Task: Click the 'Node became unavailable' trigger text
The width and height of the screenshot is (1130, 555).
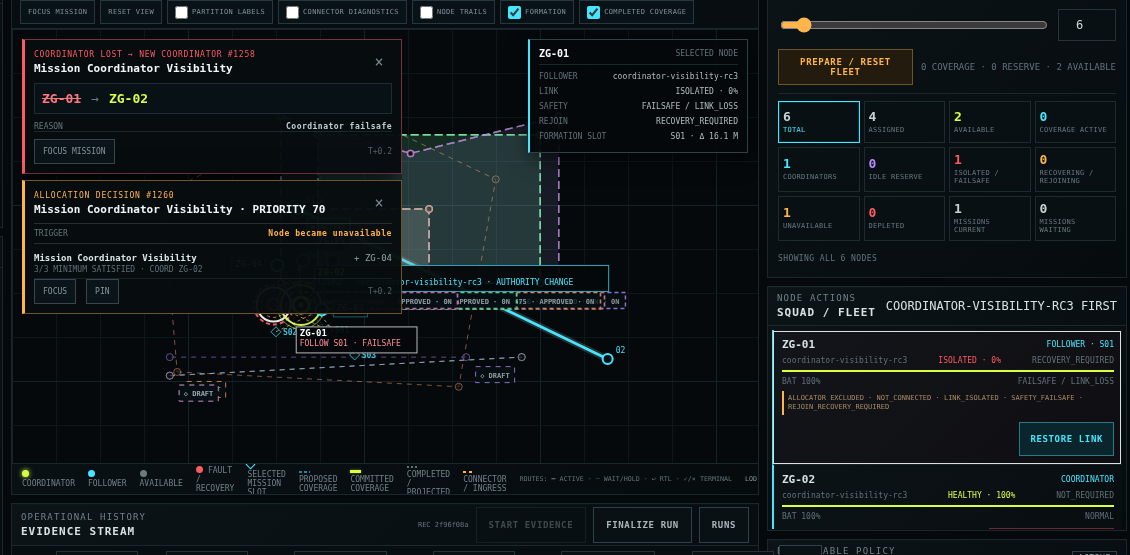Action: (x=330, y=233)
